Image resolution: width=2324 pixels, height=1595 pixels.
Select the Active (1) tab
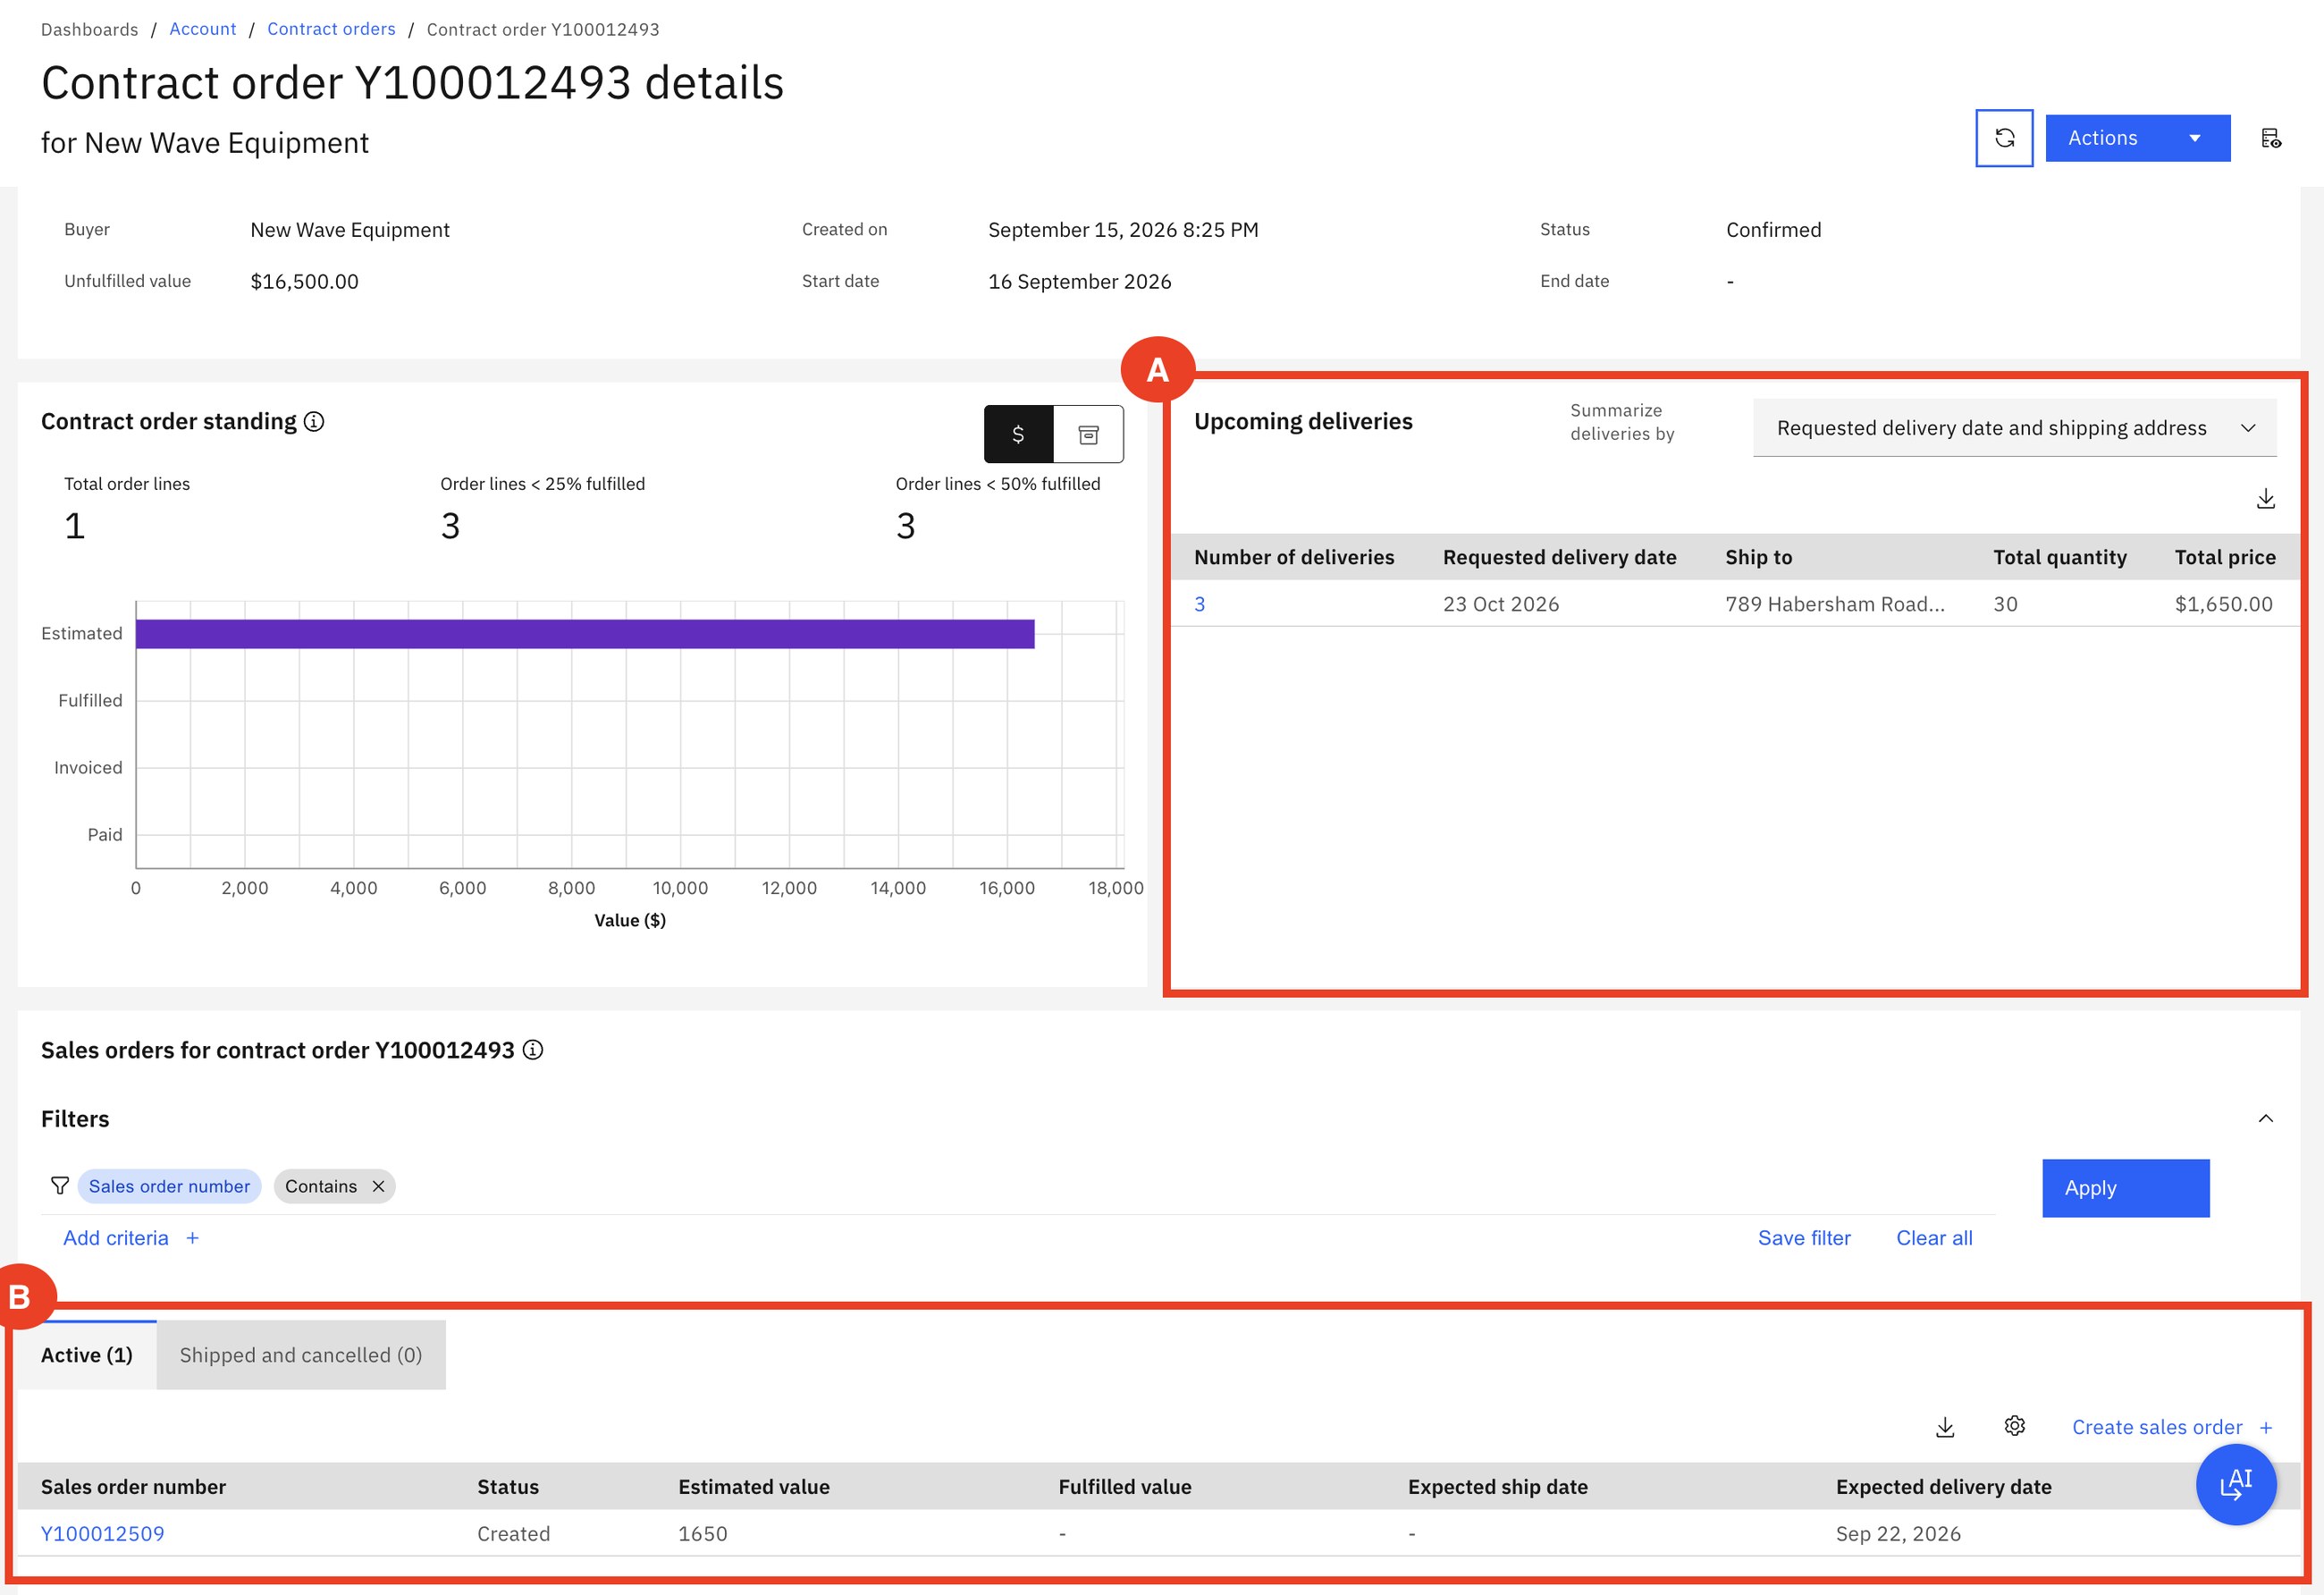pos(87,1355)
